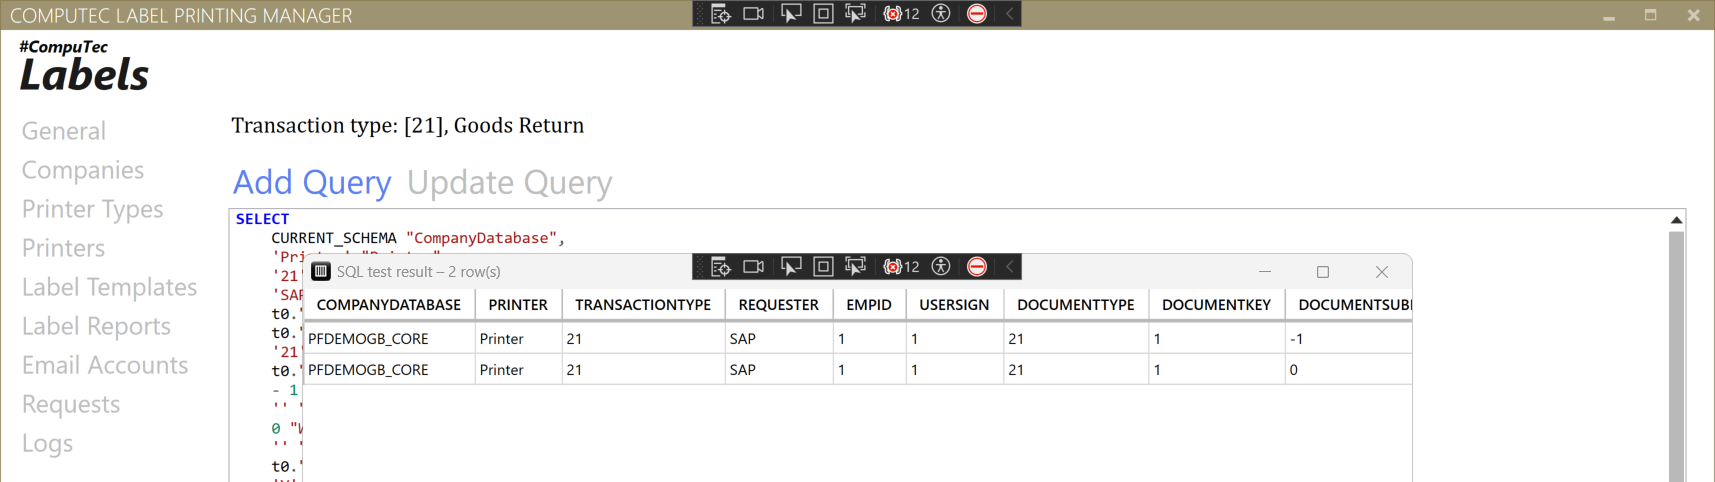Click SQL test result – 2 row(s) title
The image size is (1715, 482).
pyautogui.click(x=418, y=272)
